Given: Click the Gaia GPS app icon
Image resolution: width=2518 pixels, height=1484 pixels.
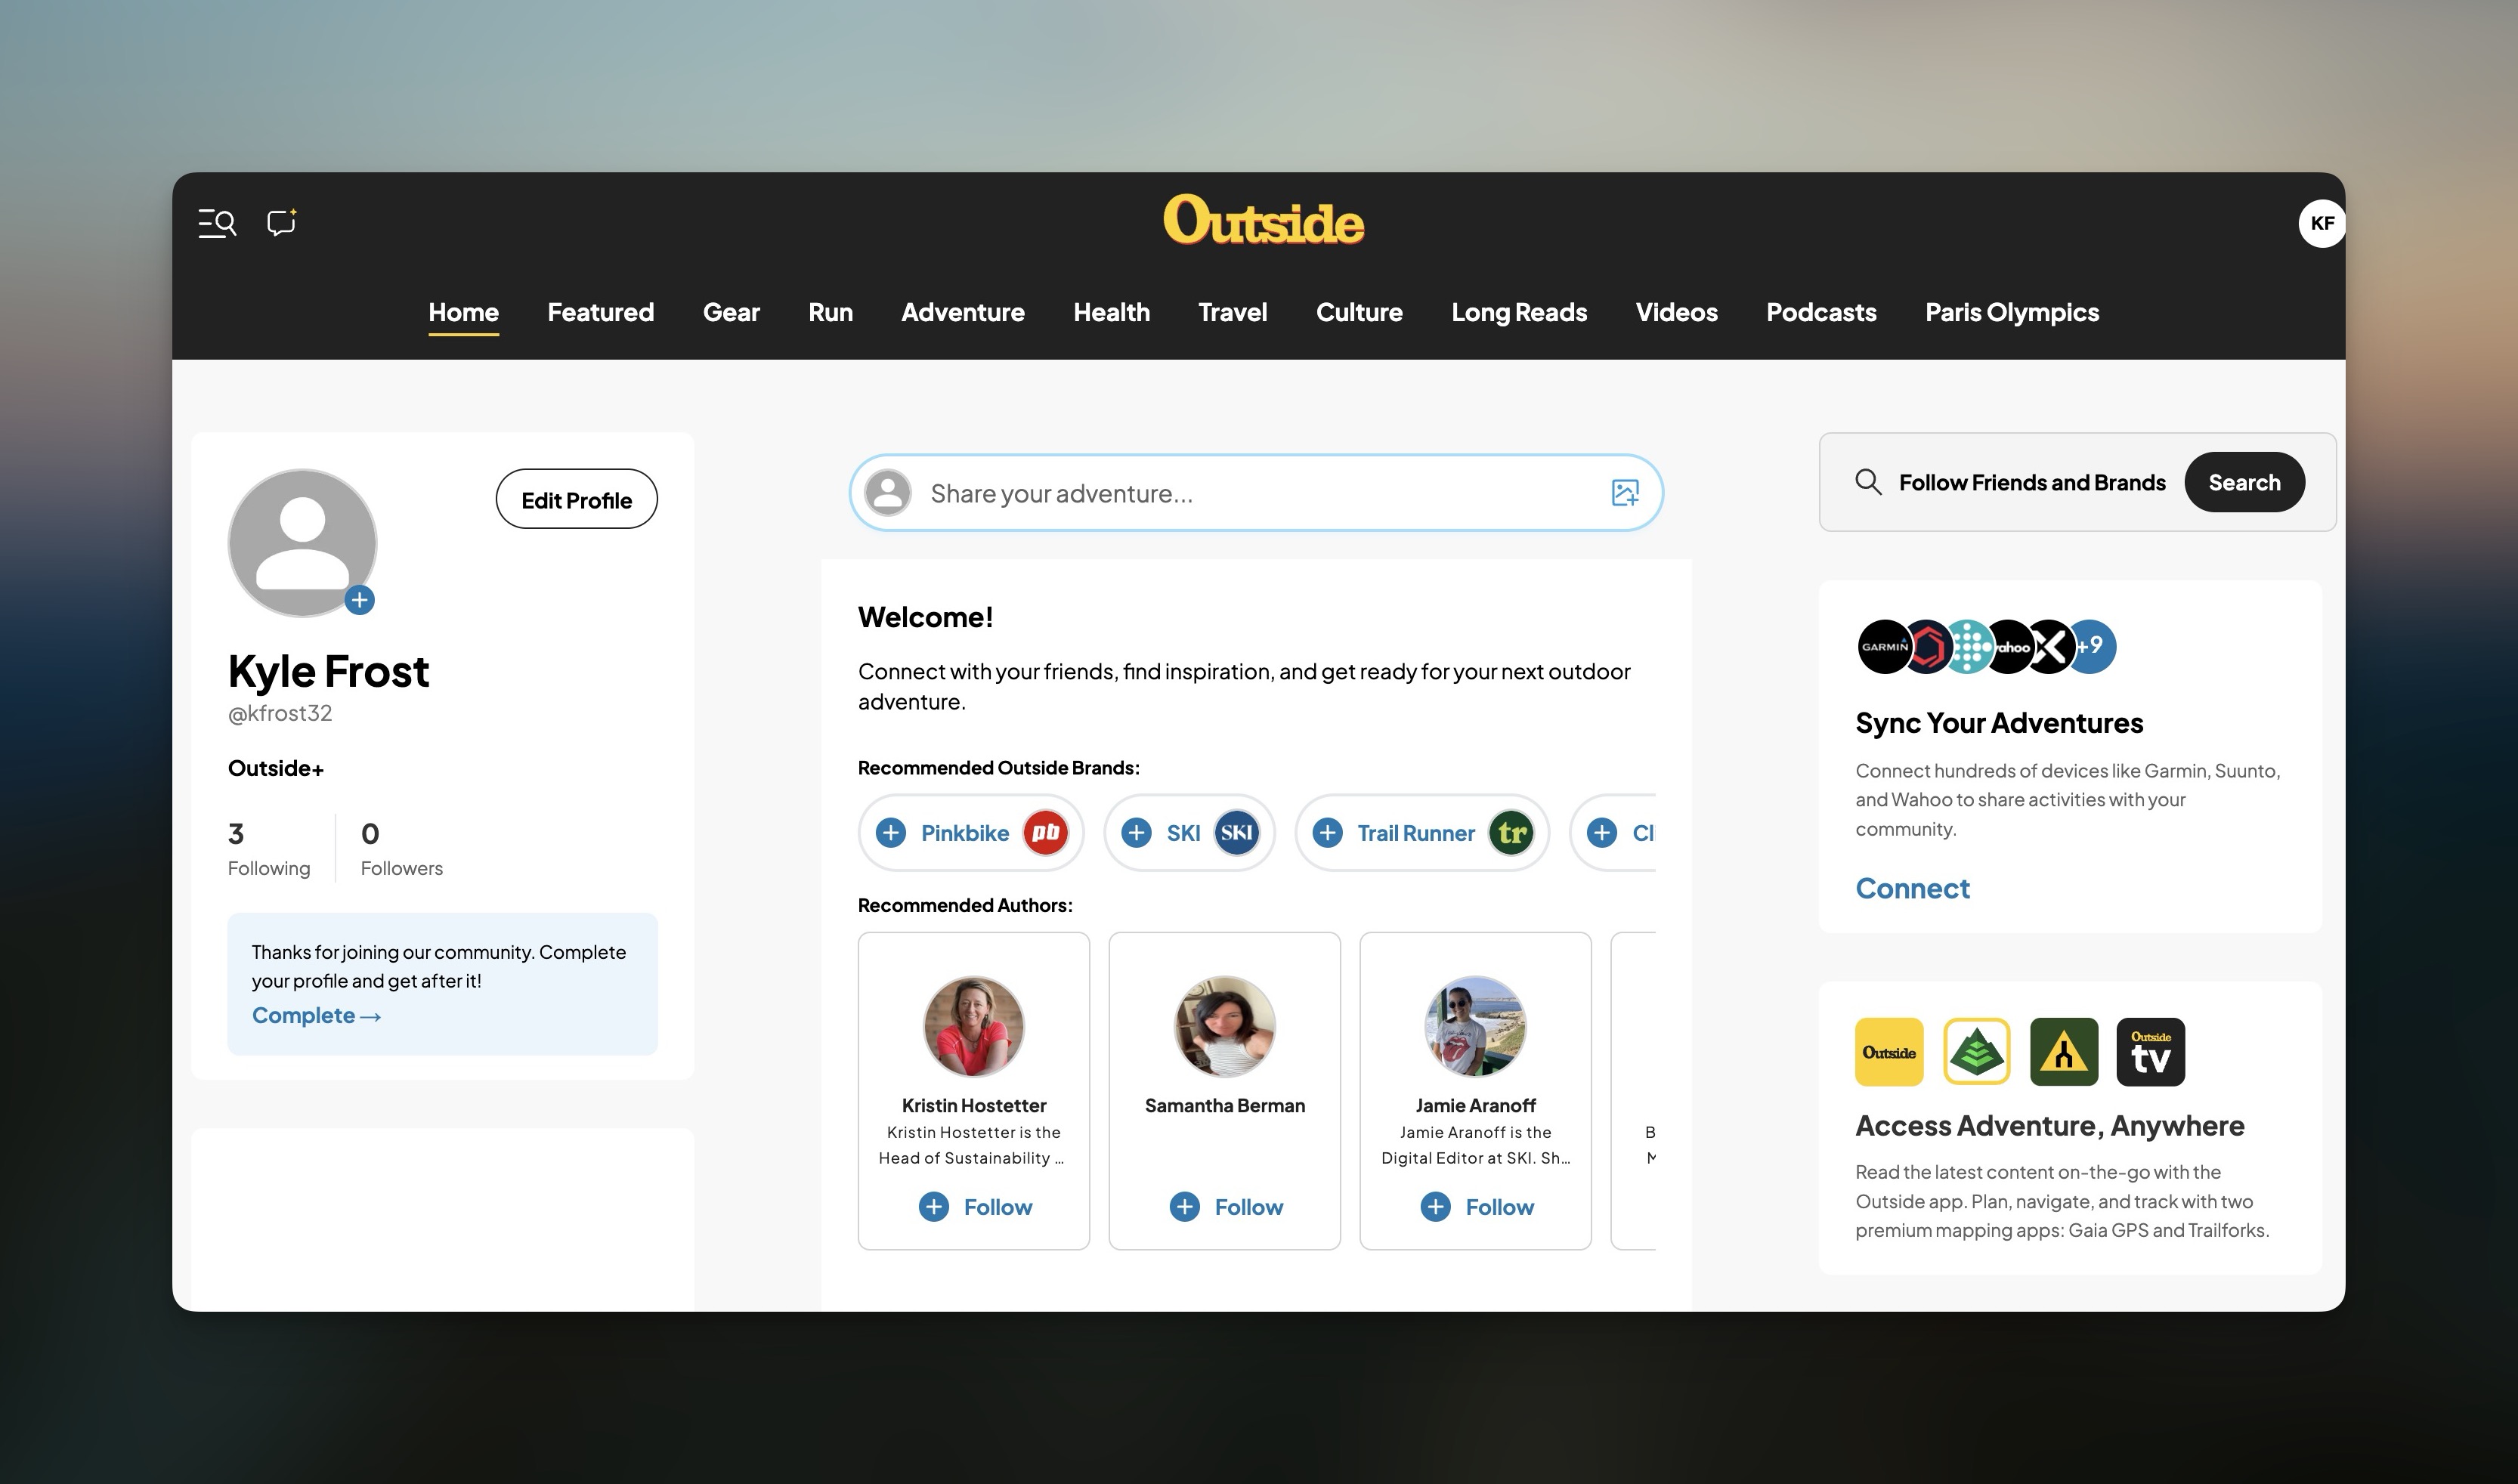Looking at the screenshot, I should (x=1976, y=1052).
